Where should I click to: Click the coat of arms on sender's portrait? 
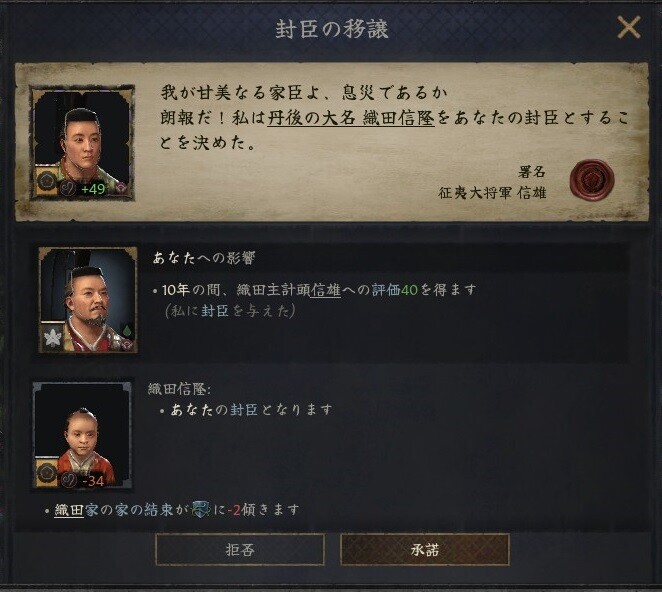46,181
